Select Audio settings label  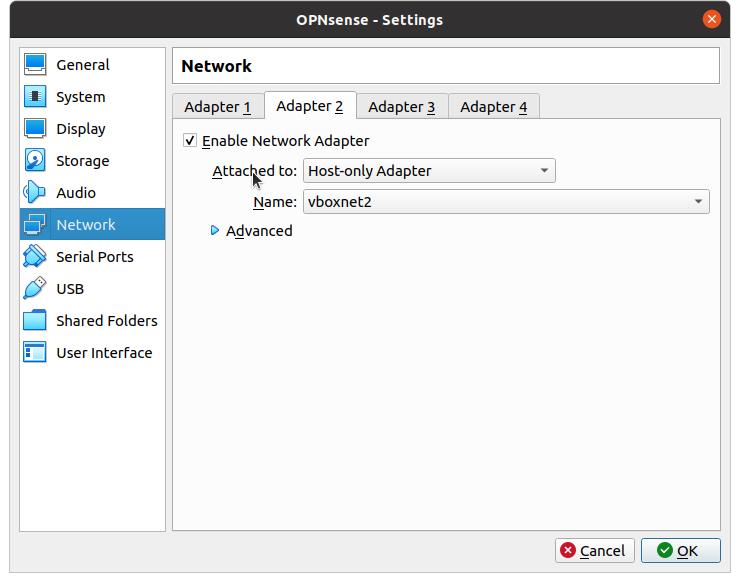pos(76,193)
